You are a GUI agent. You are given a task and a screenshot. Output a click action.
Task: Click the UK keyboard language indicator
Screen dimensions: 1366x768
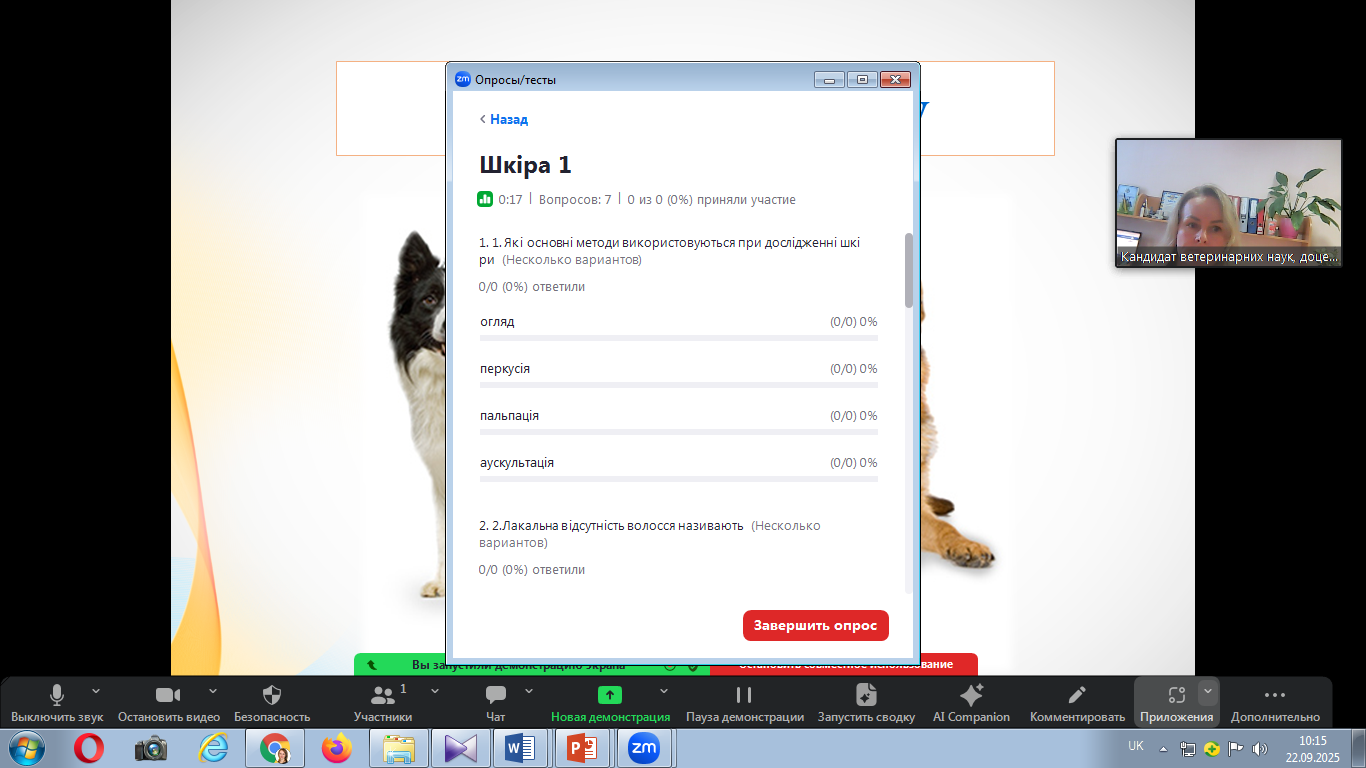[1136, 746]
